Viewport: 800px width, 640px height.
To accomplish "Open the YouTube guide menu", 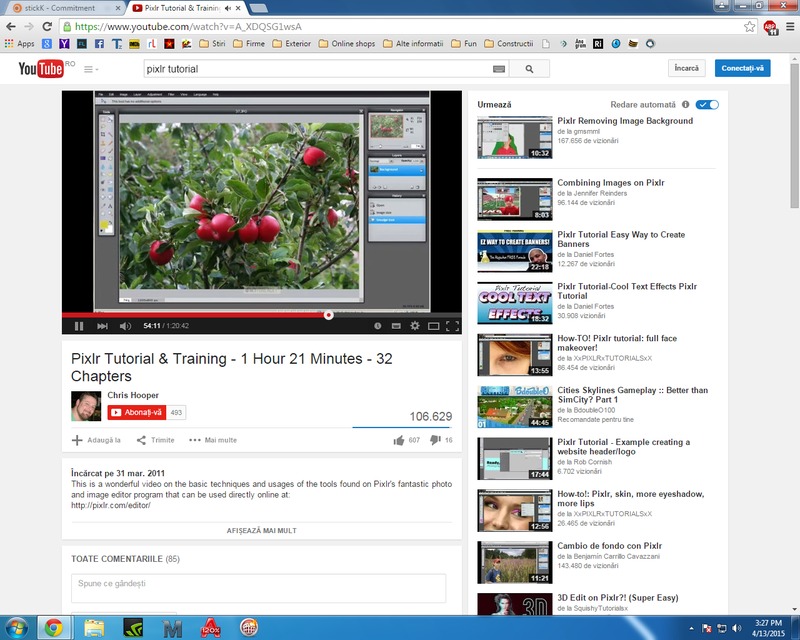I will [90, 69].
